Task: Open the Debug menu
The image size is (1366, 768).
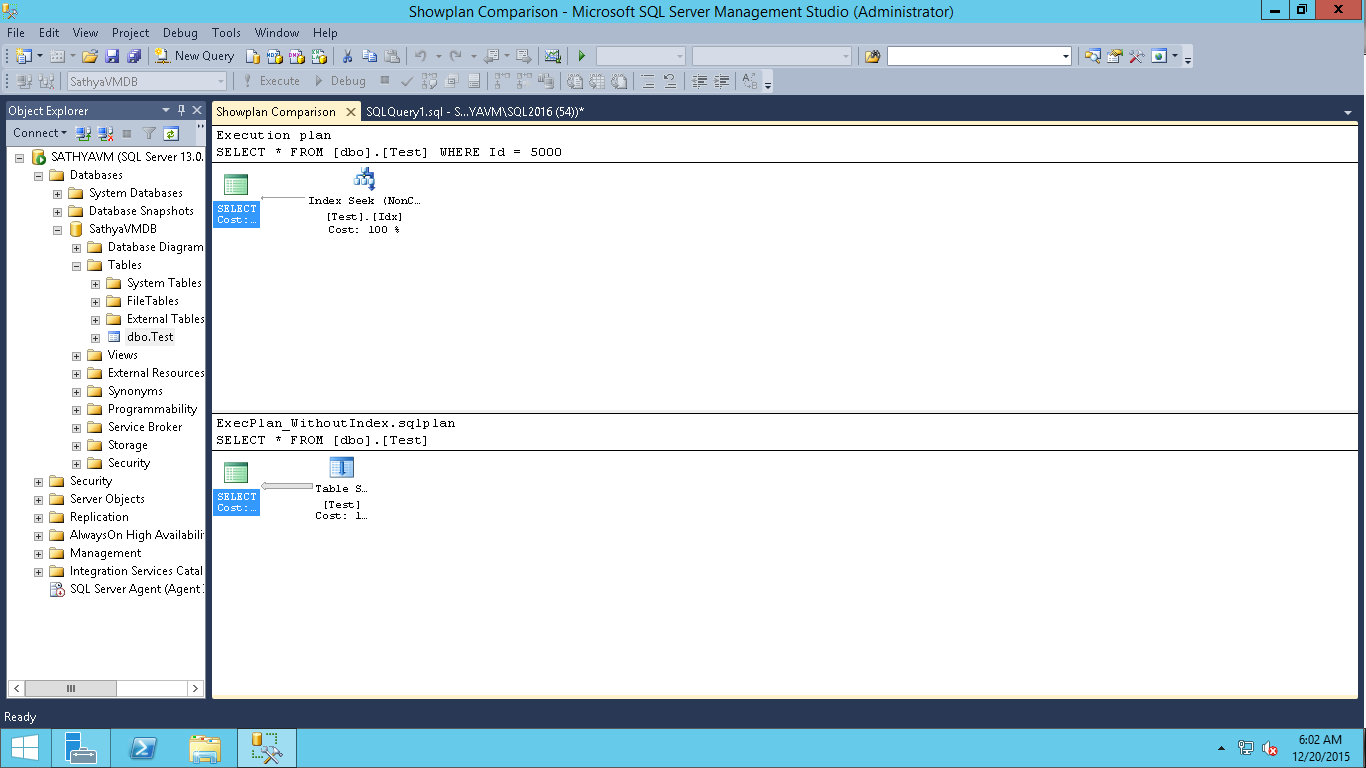Action: (180, 33)
